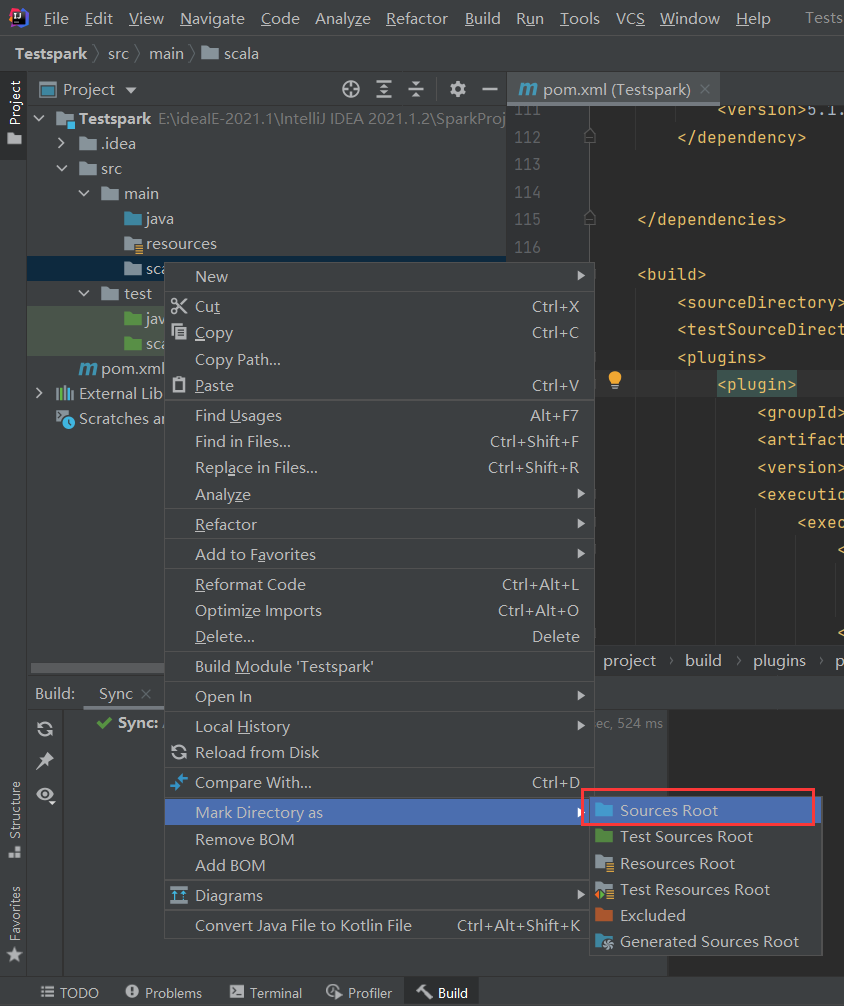This screenshot has height=1006, width=844.
Task: Click the Sources Root blue folder icon
Action: click(604, 810)
